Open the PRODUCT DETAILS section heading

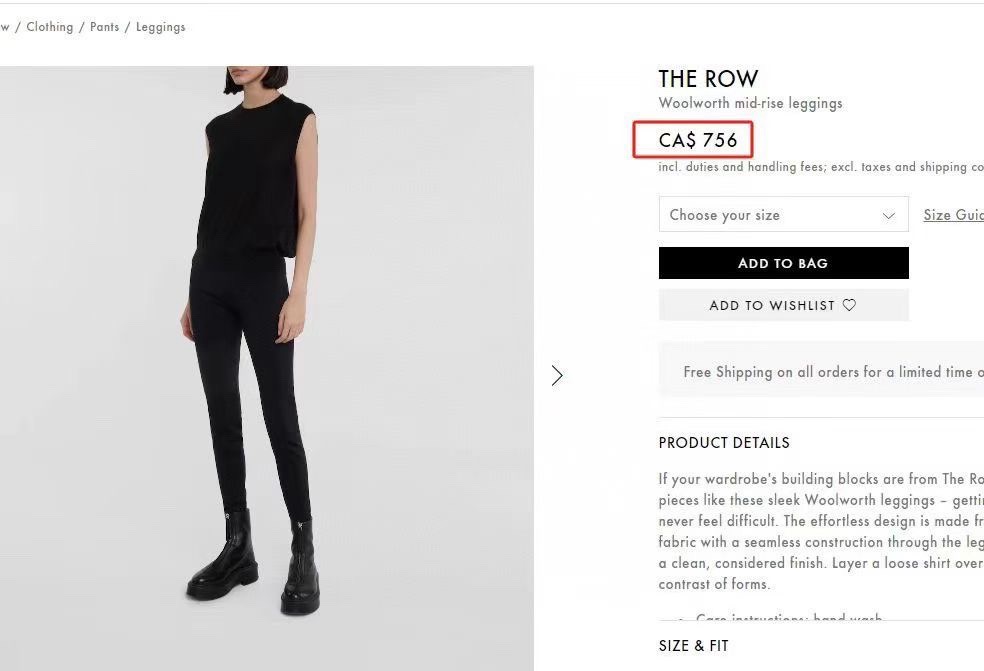click(x=724, y=443)
